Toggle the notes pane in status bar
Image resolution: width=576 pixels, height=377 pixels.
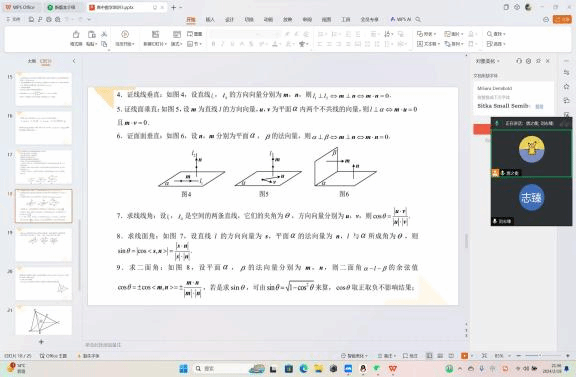[x=410, y=356]
